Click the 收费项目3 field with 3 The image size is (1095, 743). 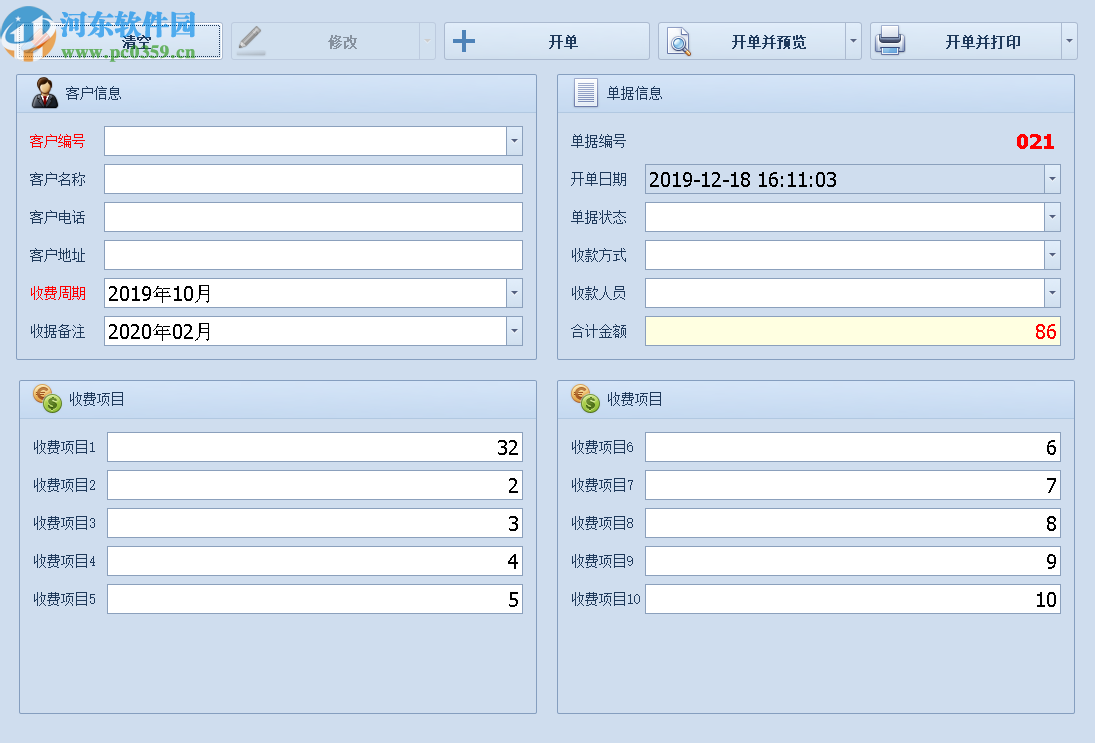(x=315, y=523)
